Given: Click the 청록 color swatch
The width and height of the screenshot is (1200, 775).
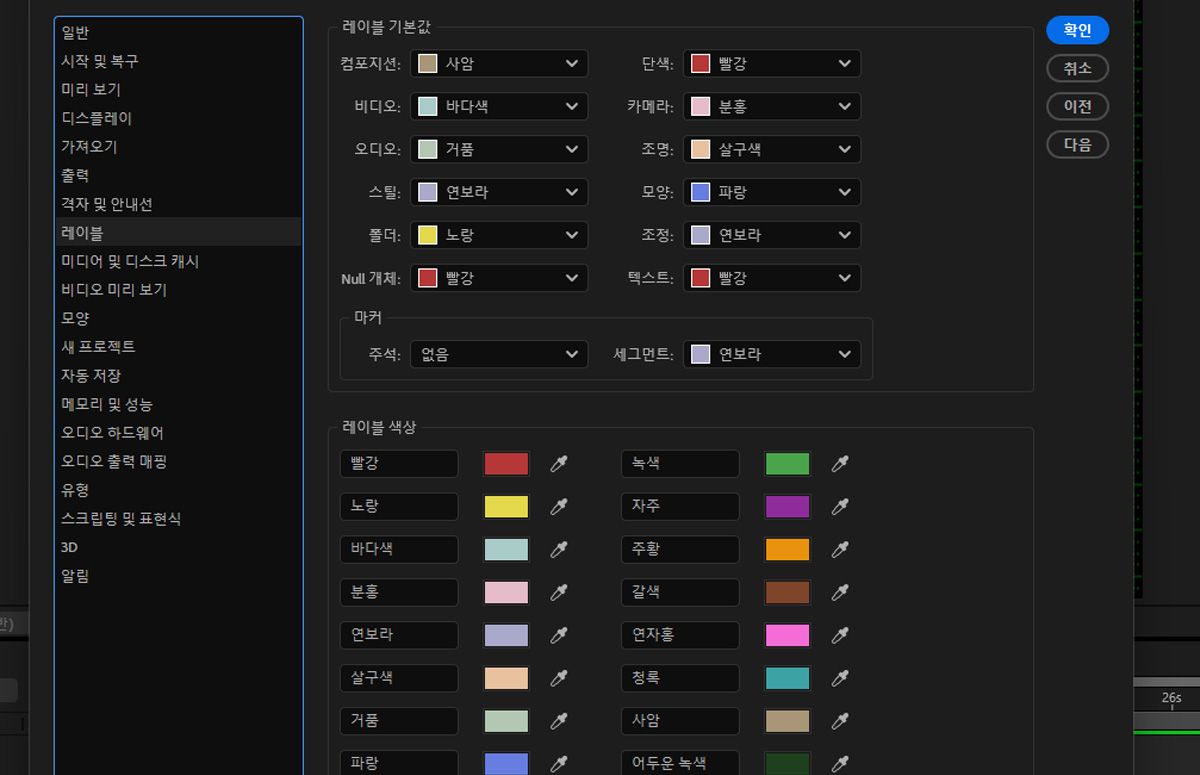Looking at the screenshot, I should (x=787, y=678).
